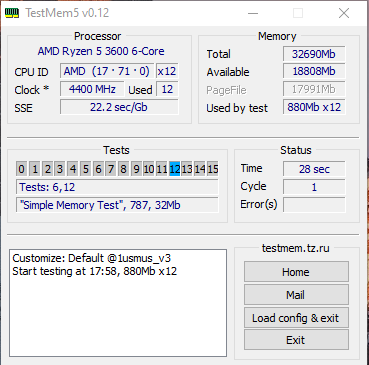This screenshot has width=369, height=365.
Task: Click Used by test value 880Mb x12
Action: tap(314, 107)
